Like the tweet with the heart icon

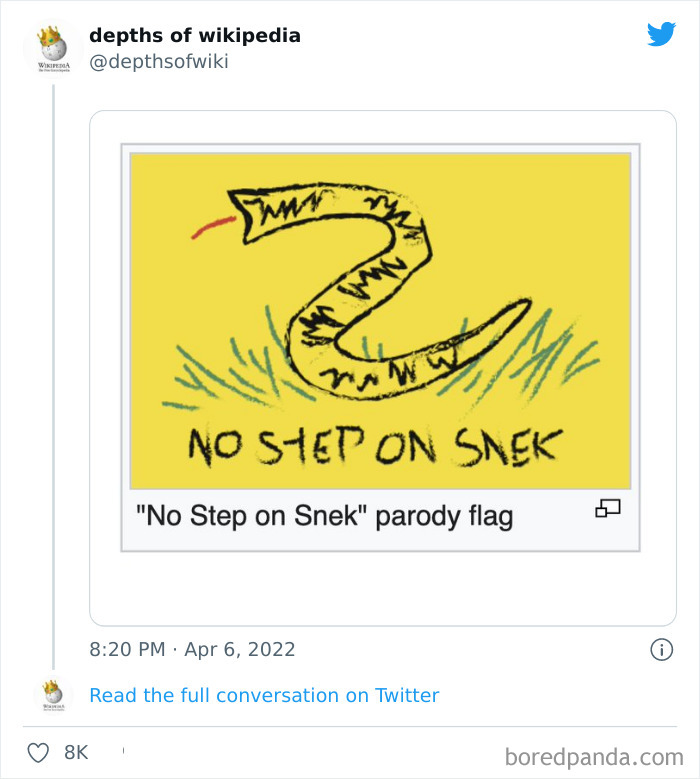[38, 753]
